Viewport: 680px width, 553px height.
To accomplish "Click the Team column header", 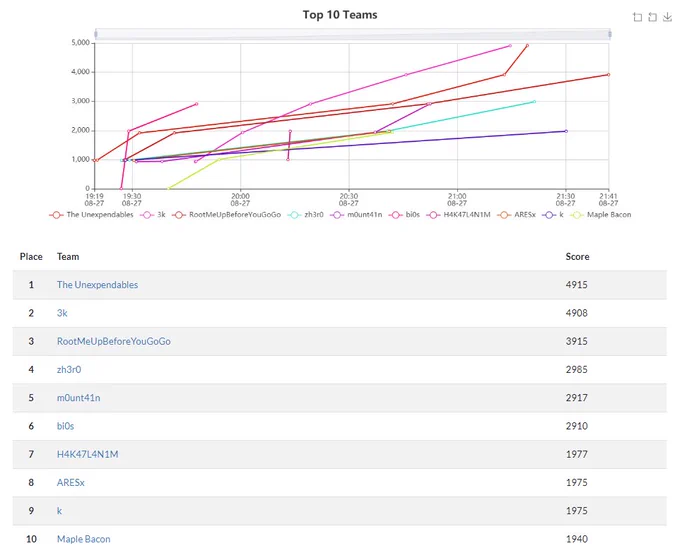I will (68, 257).
